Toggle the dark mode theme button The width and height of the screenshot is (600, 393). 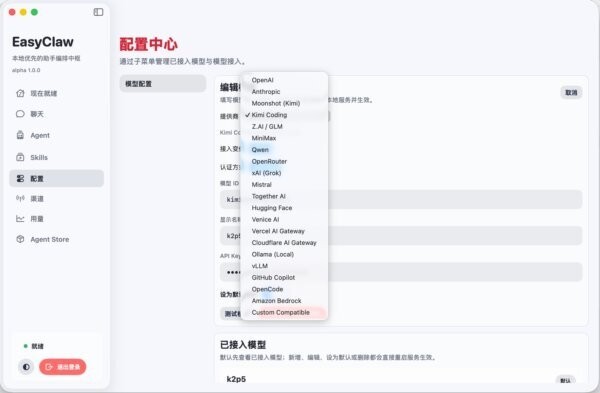pos(26,367)
